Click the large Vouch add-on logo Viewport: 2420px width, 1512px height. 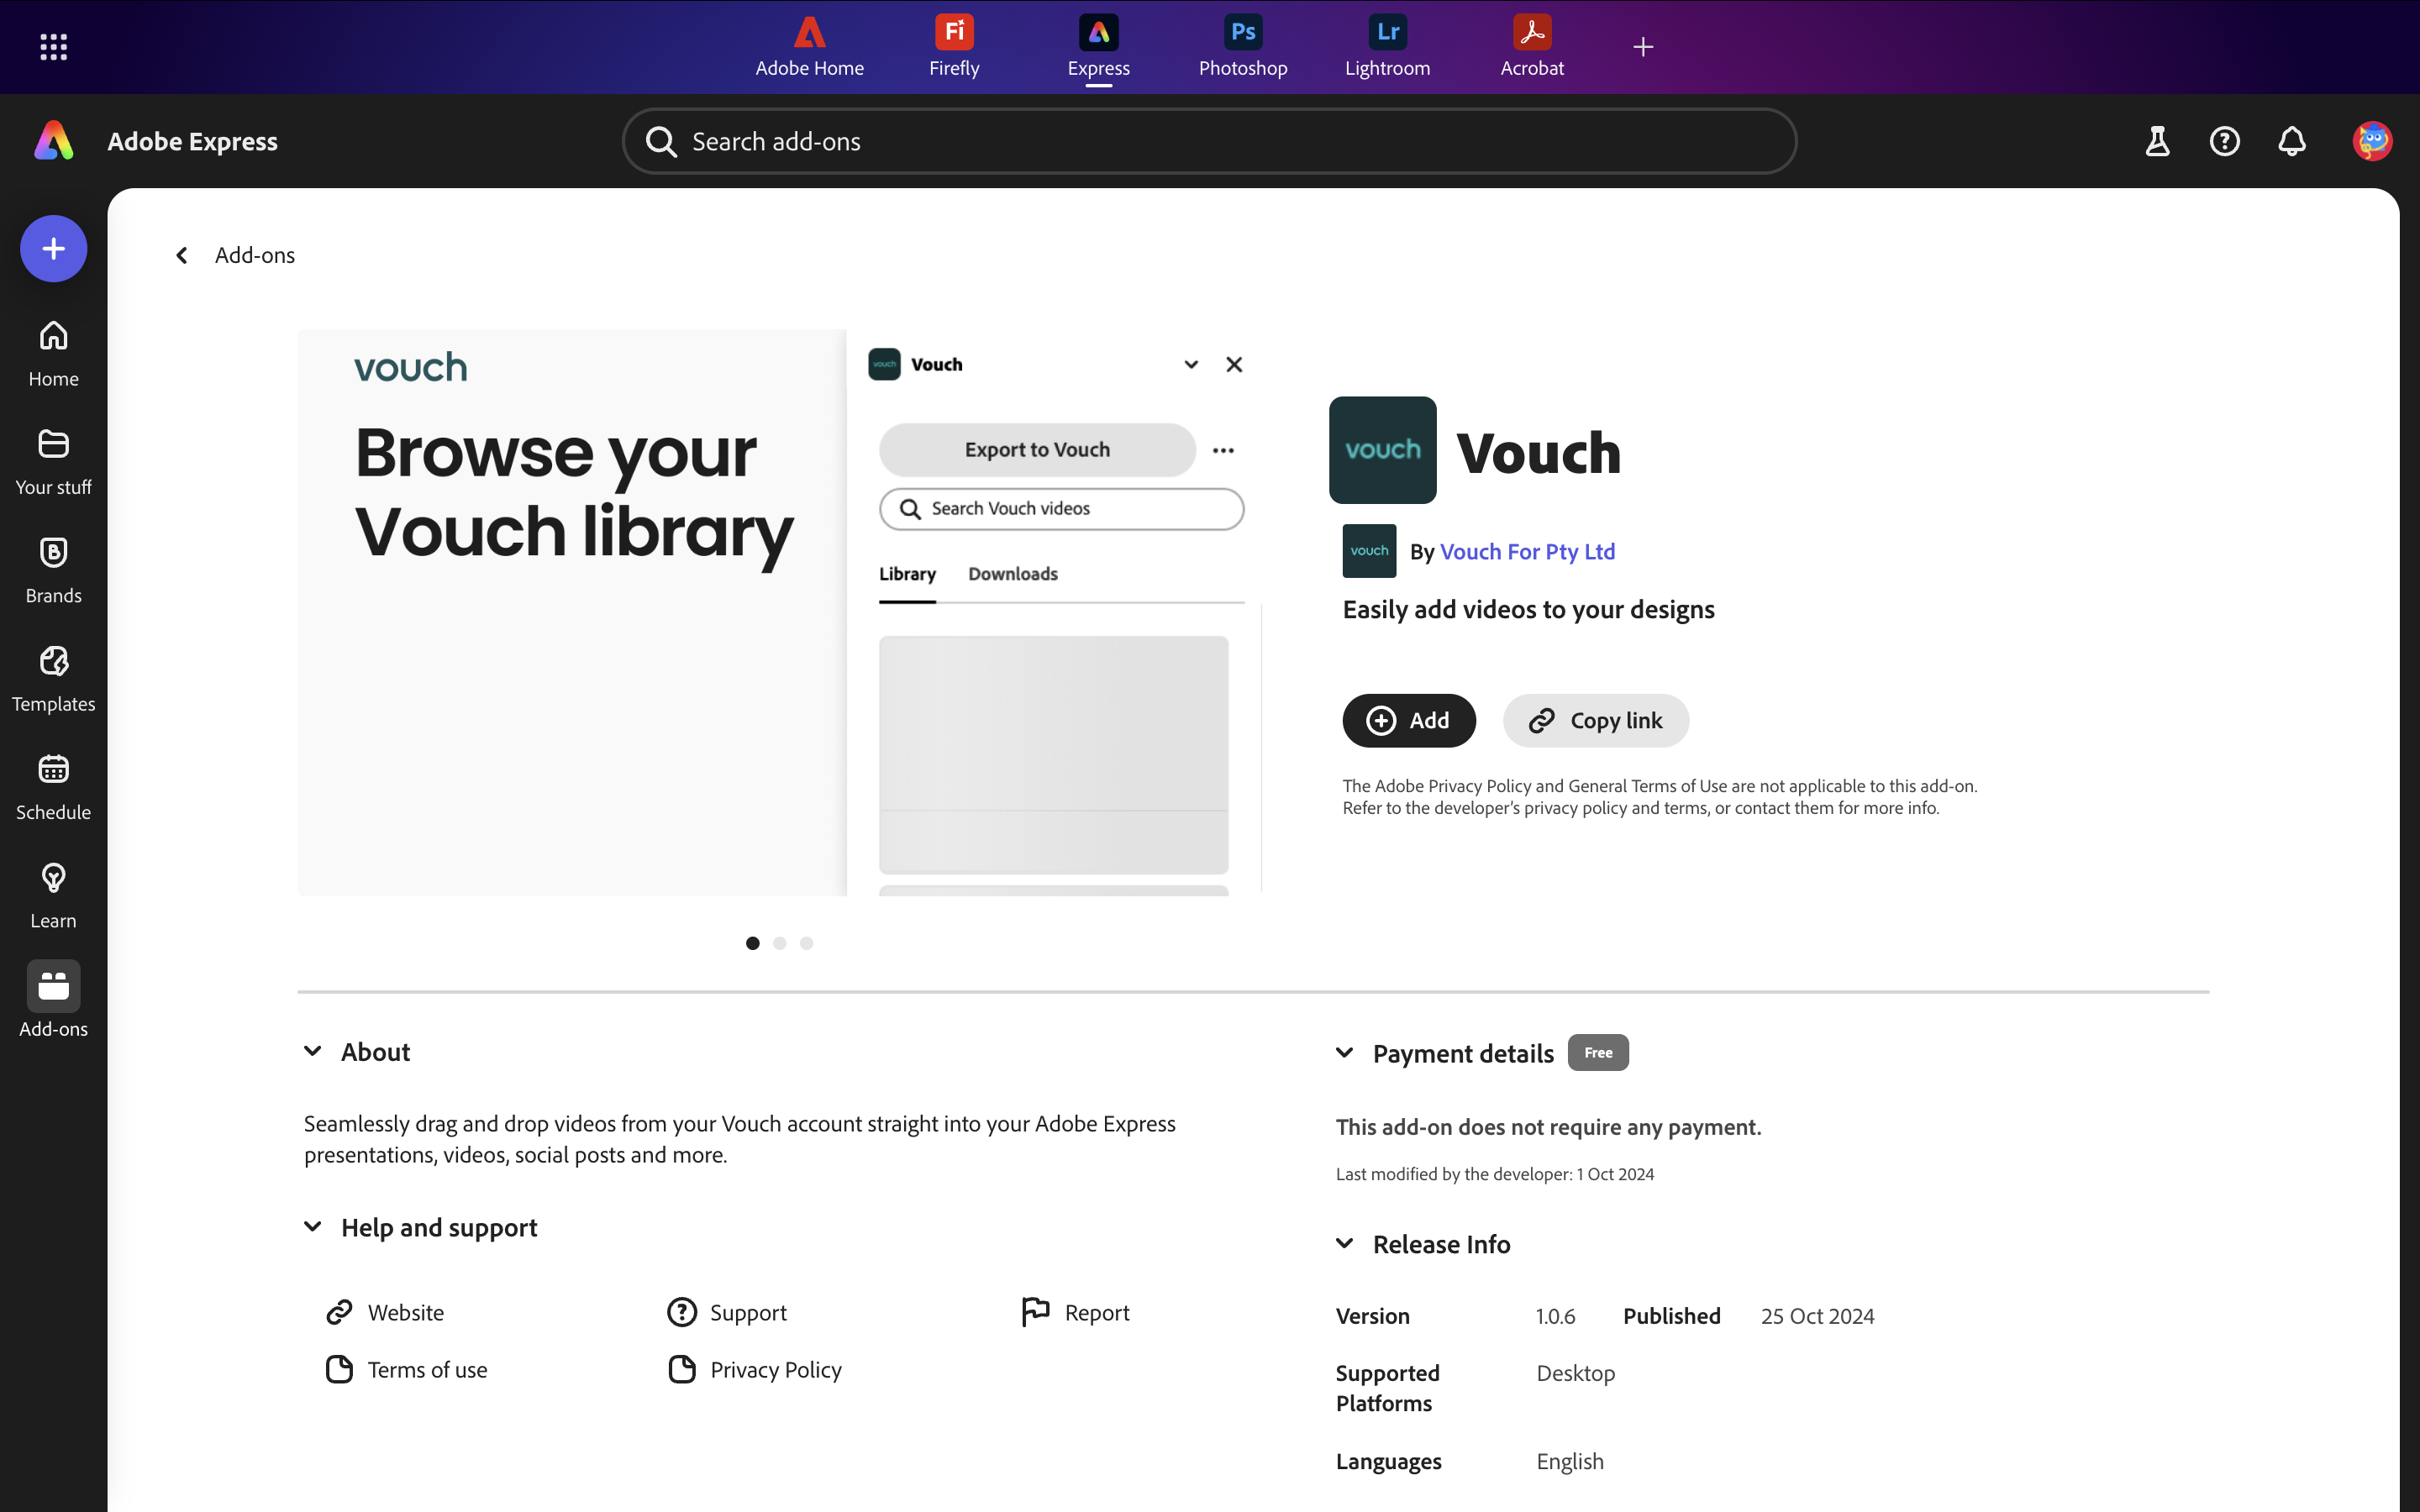[1382, 450]
